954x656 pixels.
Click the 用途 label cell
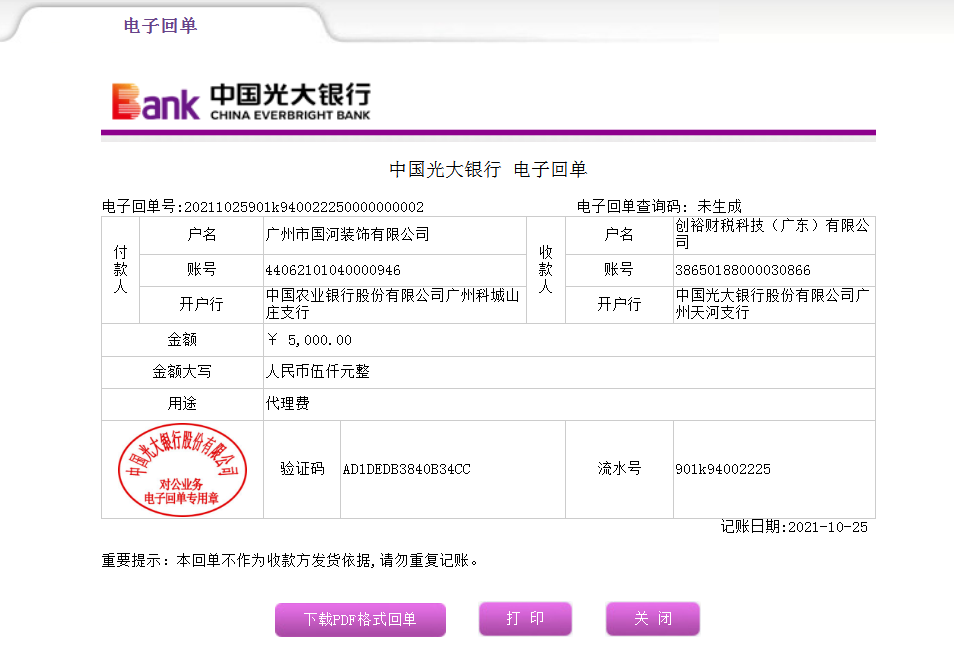[x=182, y=404]
